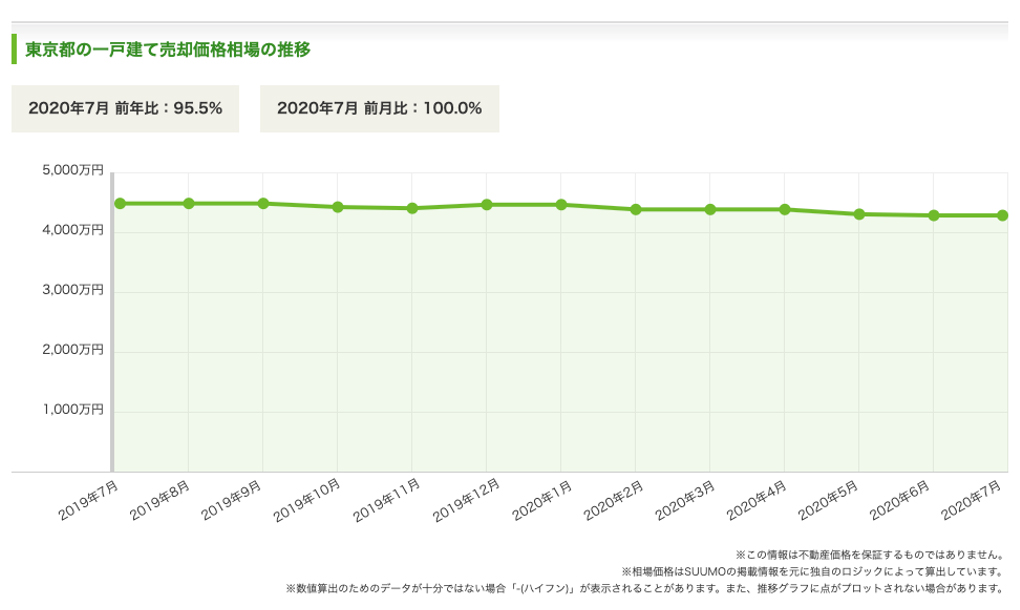
Task: Click the data point for 2020年5月
Action: pyautogui.click(x=859, y=214)
